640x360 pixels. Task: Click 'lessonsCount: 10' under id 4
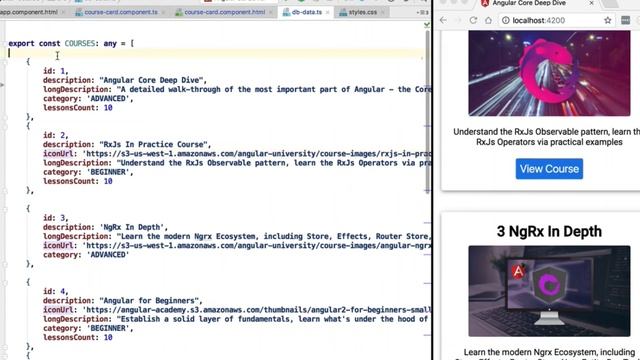[x=78, y=338]
